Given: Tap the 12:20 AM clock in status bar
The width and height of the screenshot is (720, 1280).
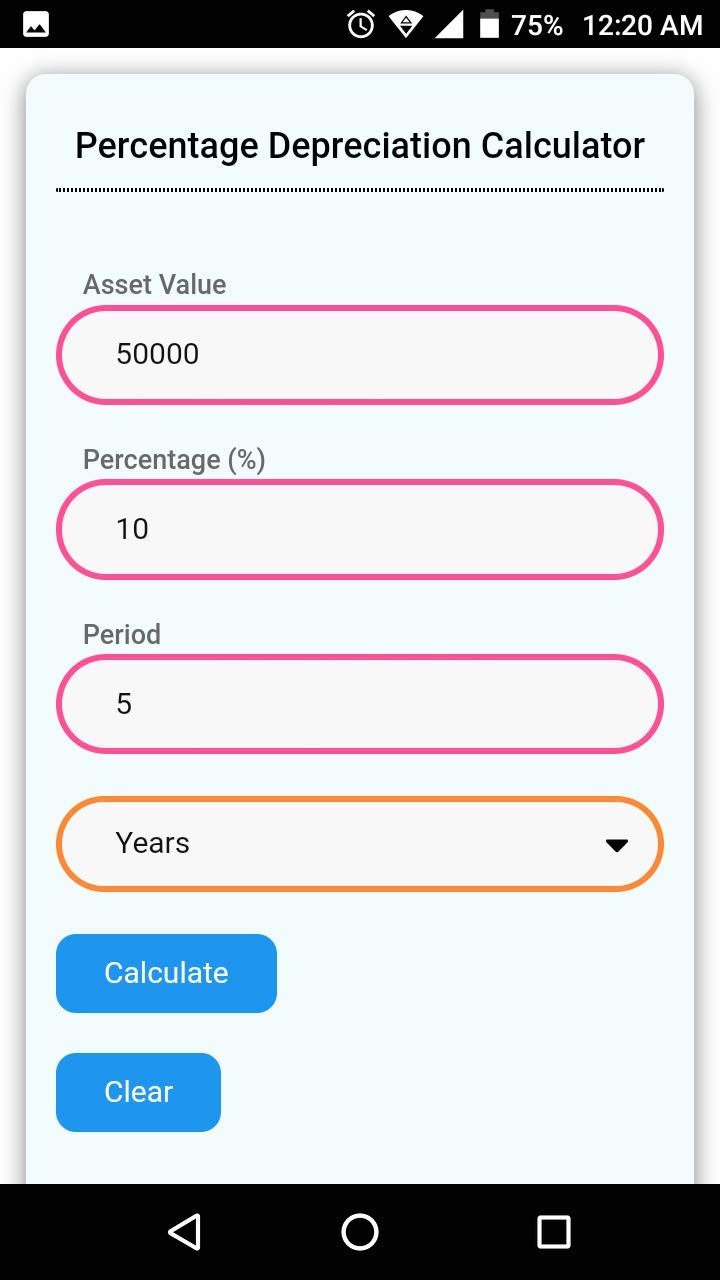Looking at the screenshot, I should pos(642,24).
